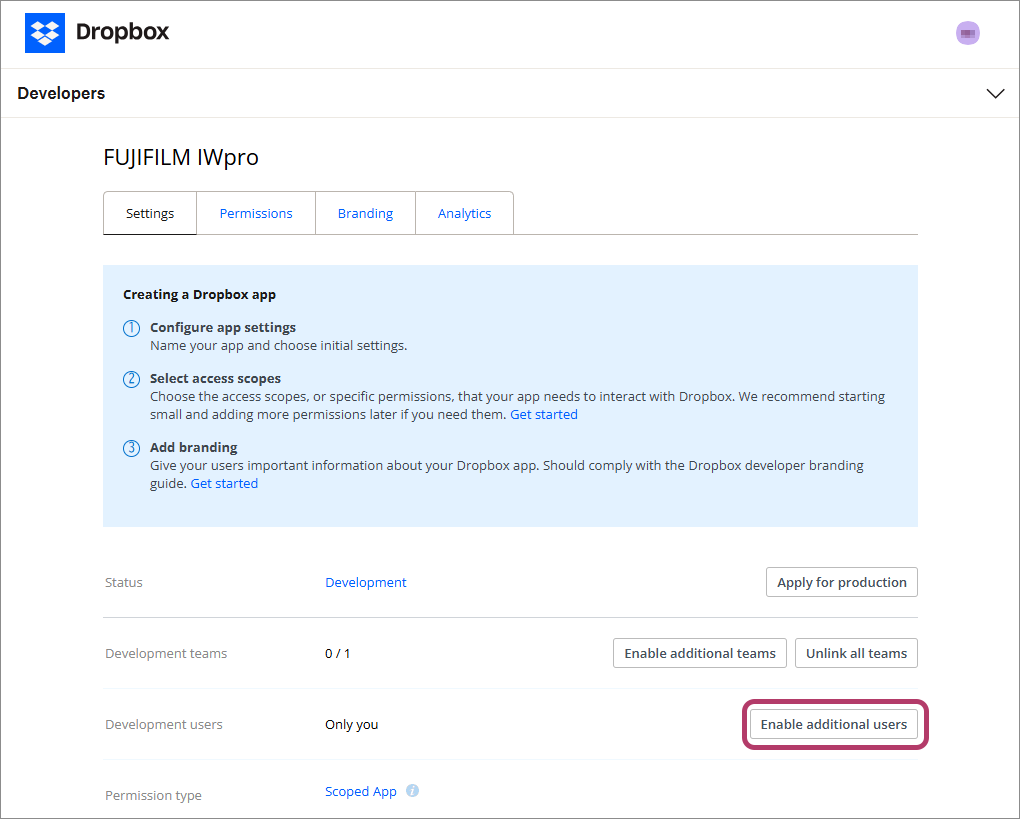Click the info icon beside Scoped App

[412, 791]
